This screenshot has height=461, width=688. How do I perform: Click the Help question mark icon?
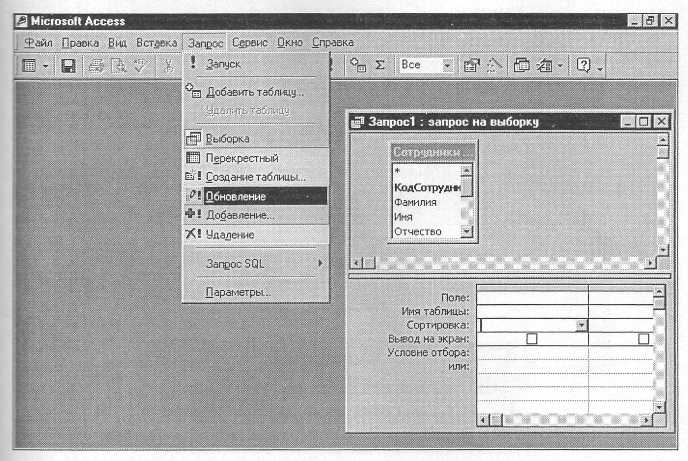583,65
